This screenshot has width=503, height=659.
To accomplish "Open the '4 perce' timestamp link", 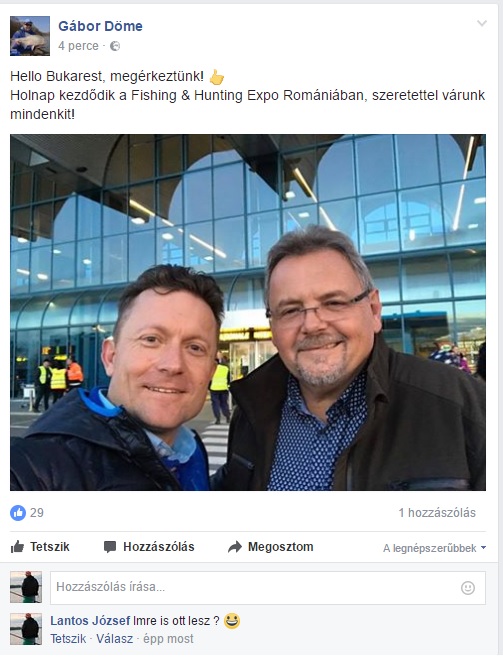I will coord(79,46).
